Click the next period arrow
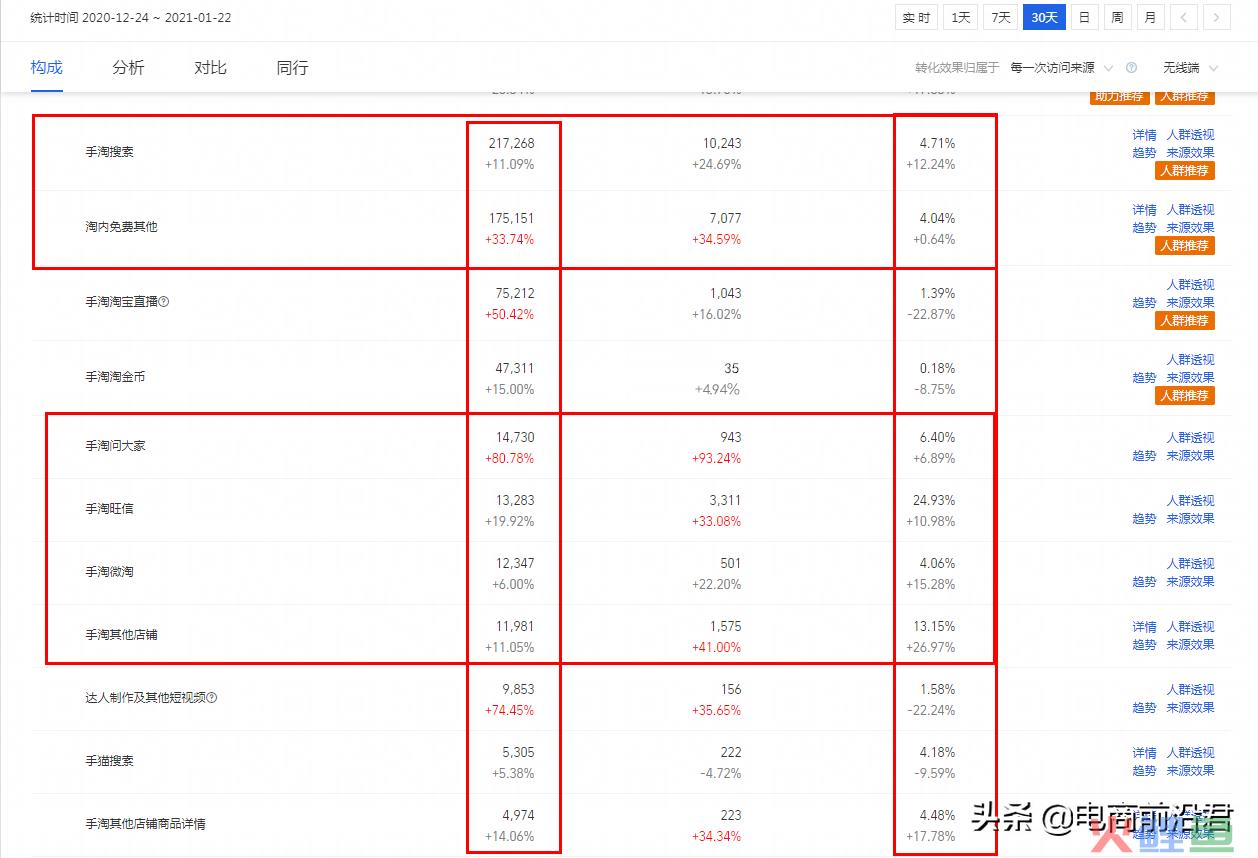The image size is (1258, 858). pos(1216,17)
